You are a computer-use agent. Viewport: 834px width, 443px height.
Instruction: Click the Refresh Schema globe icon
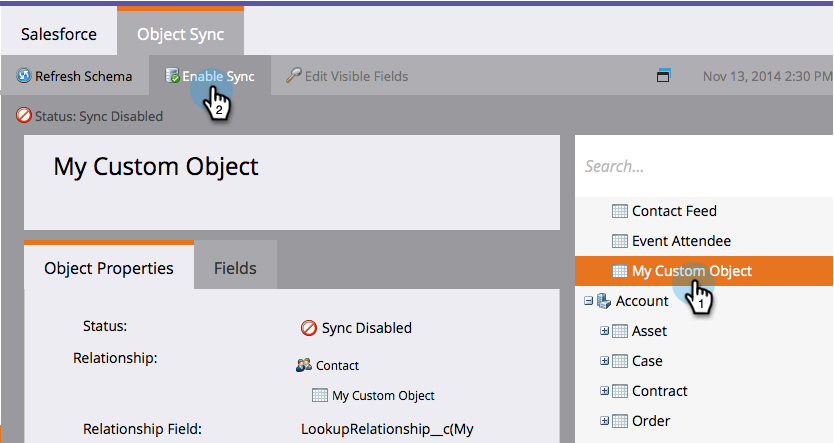click(24, 76)
